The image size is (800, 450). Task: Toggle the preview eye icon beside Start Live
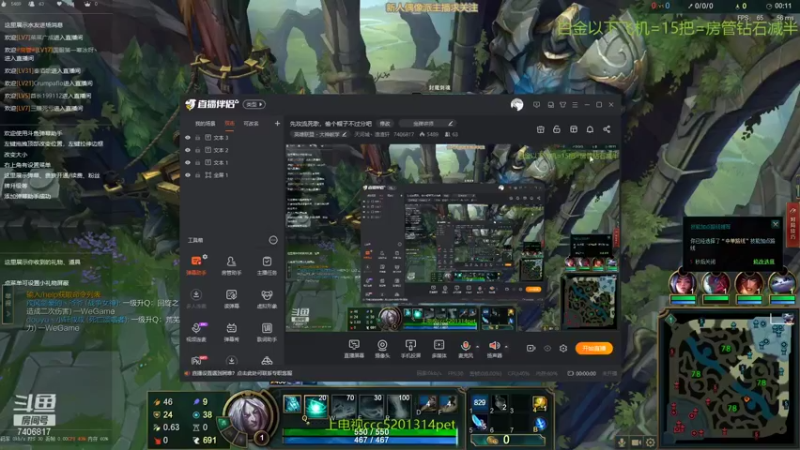pos(547,348)
